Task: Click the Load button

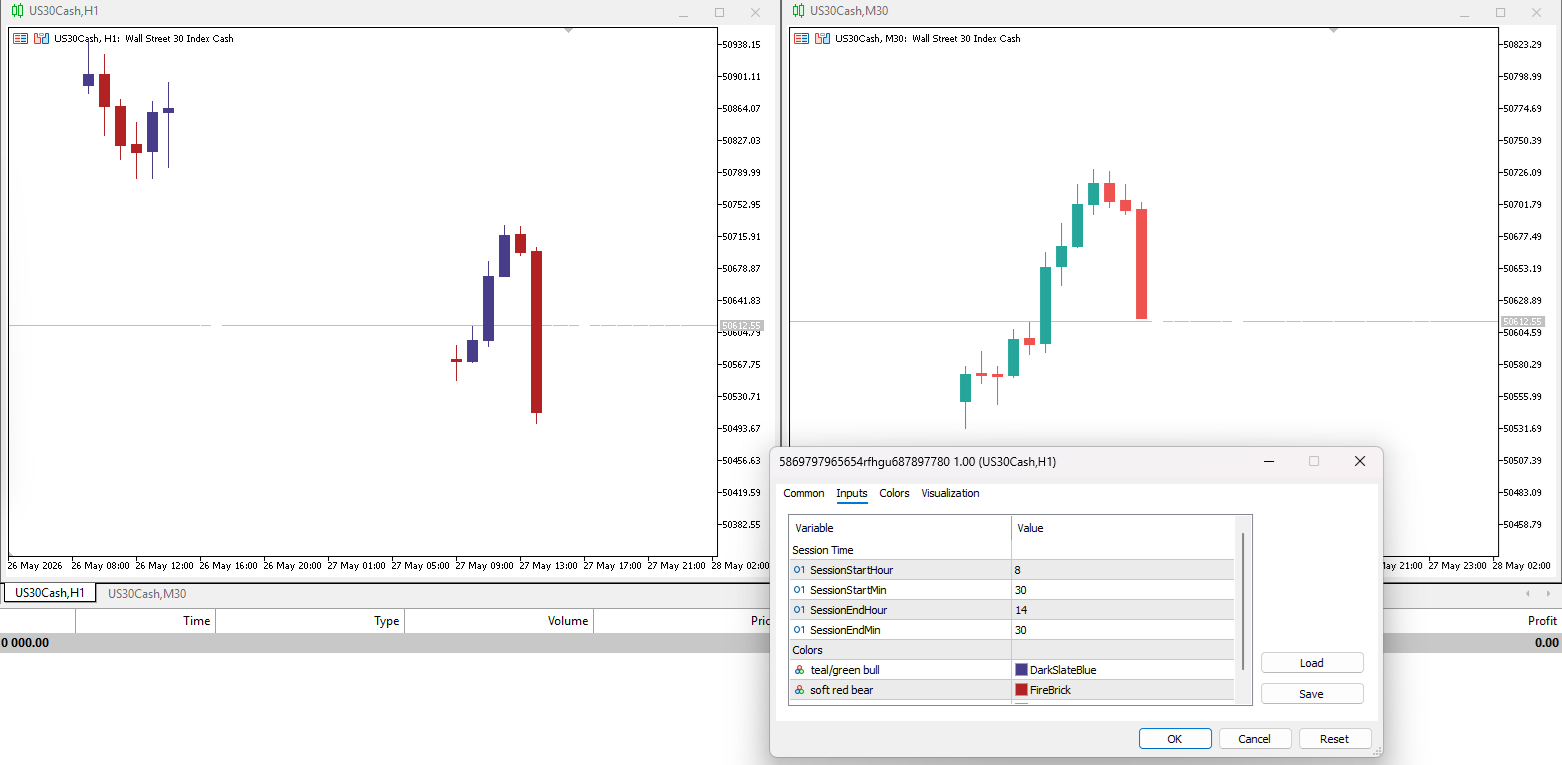Action: 1312,663
